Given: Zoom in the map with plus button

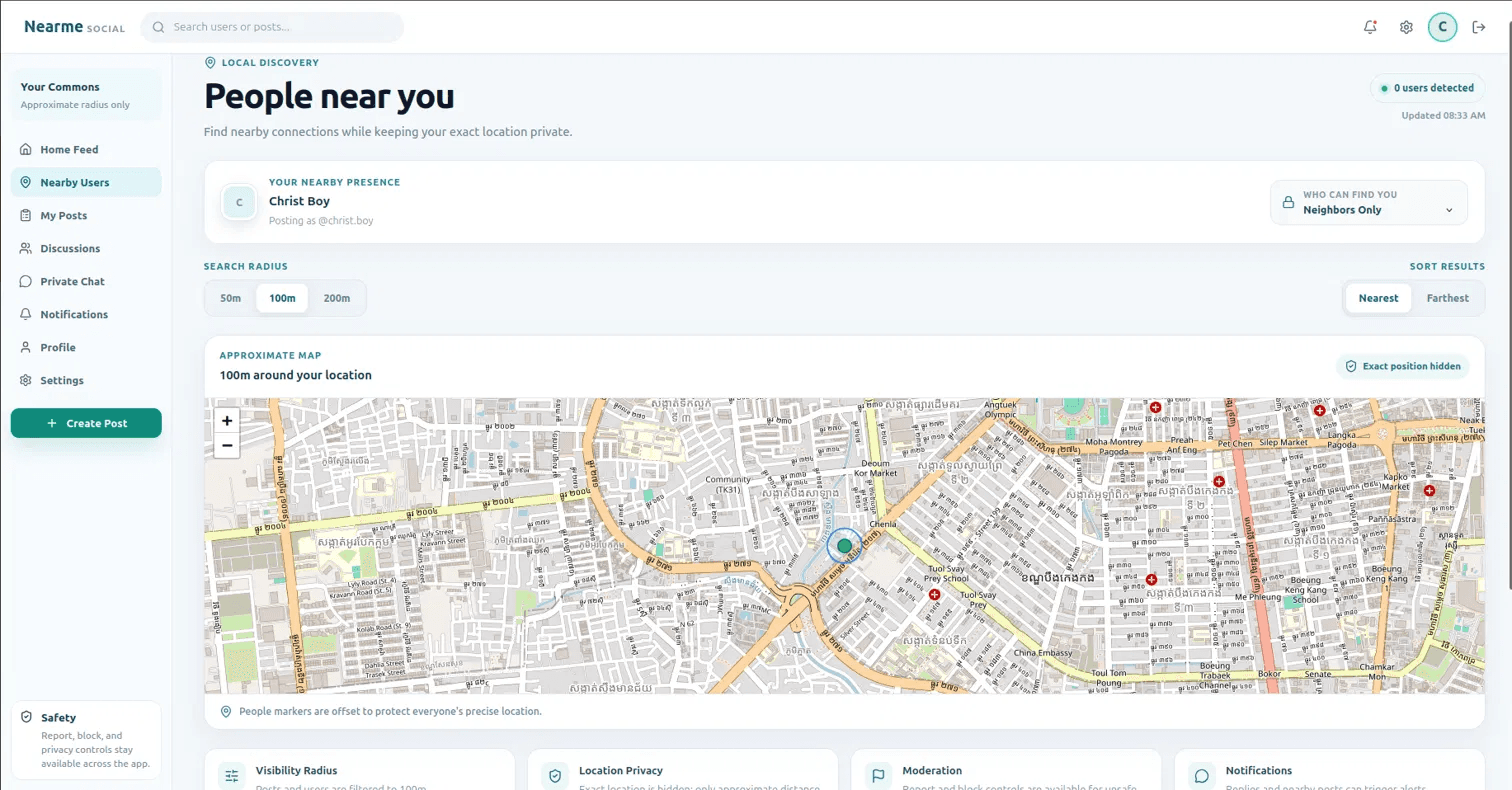Looking at the screenshot, I should pyautogui.click(x=227, y=421).
